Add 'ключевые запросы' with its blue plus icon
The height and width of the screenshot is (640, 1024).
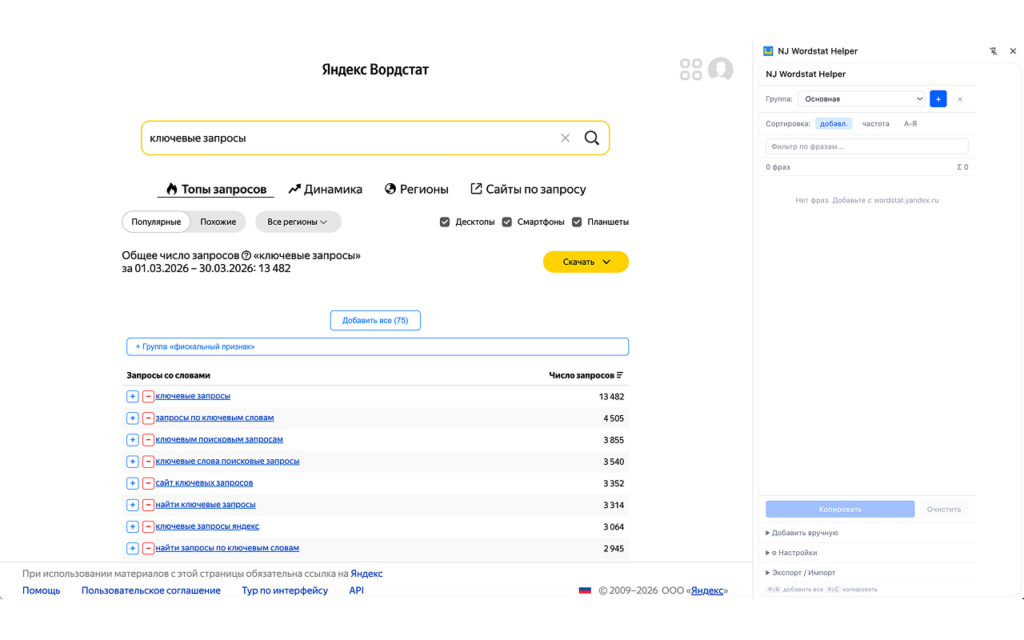click(132, 396)
